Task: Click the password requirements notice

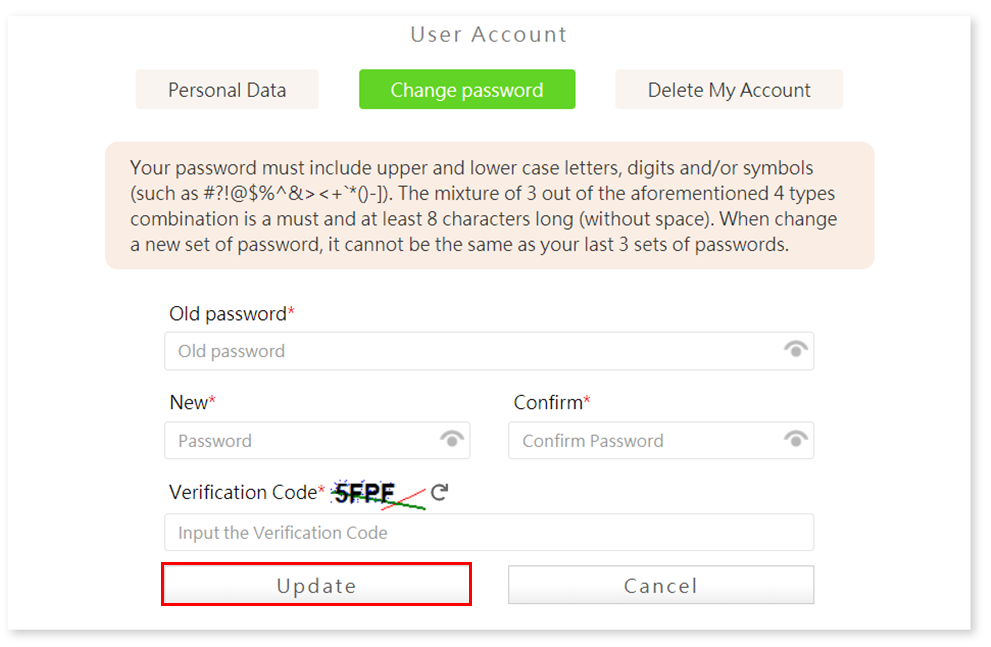Action: (x=489, y=206)
